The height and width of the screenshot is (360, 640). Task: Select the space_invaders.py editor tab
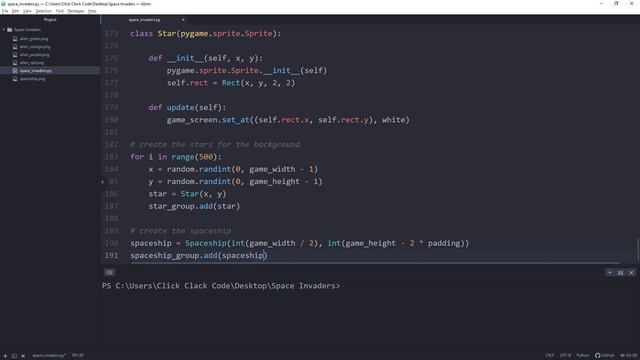click(144, 20)
